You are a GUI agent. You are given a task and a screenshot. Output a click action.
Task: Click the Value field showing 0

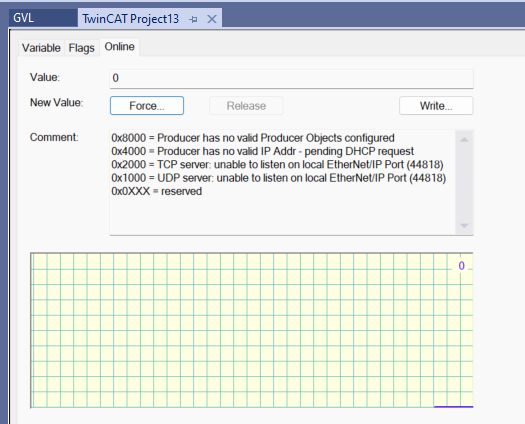coord(291,78)
